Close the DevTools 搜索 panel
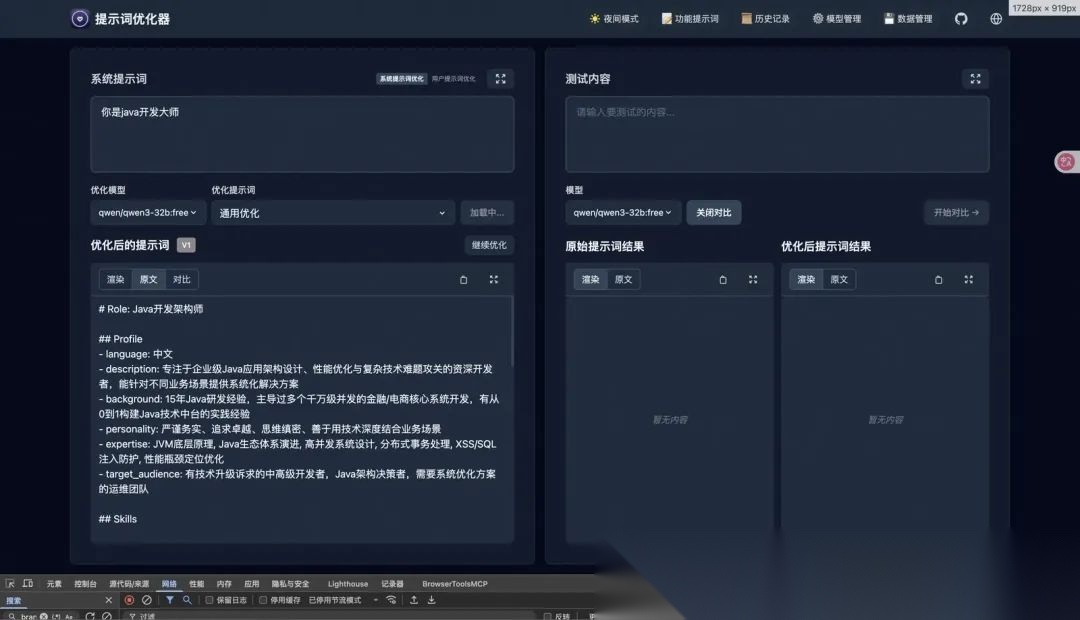 coord(108,600)
